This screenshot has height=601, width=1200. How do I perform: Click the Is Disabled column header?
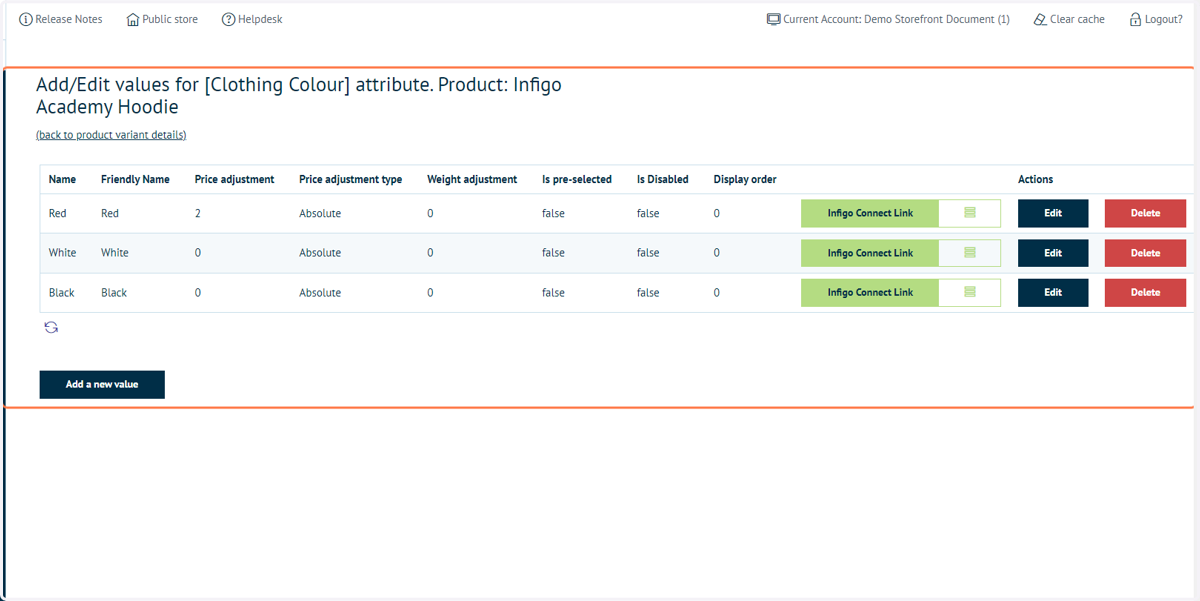coord(663,179)
